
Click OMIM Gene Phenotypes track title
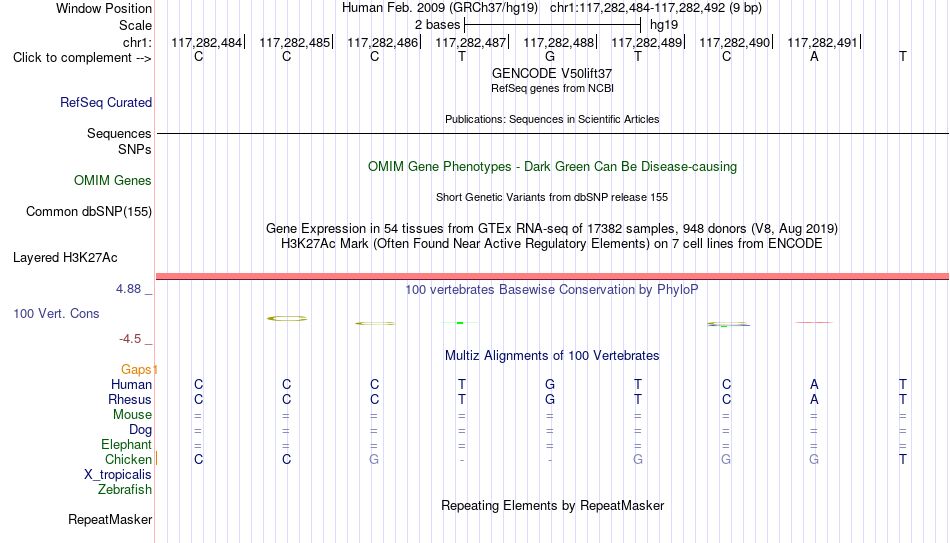552,167
